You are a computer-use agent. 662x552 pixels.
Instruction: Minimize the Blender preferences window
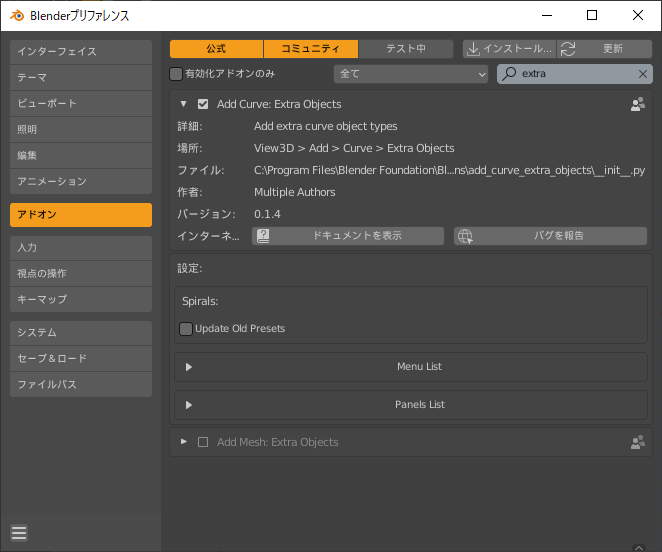point(547,16)
